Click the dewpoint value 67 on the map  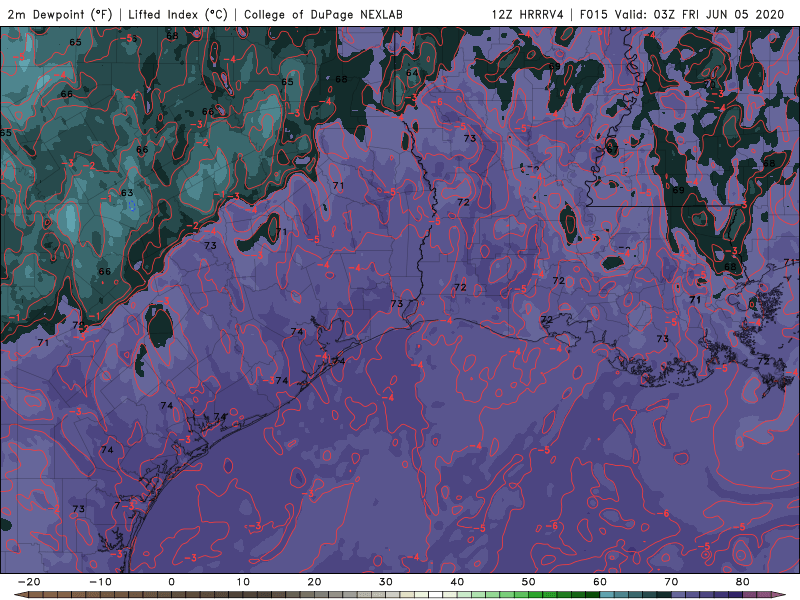(612, 149)
